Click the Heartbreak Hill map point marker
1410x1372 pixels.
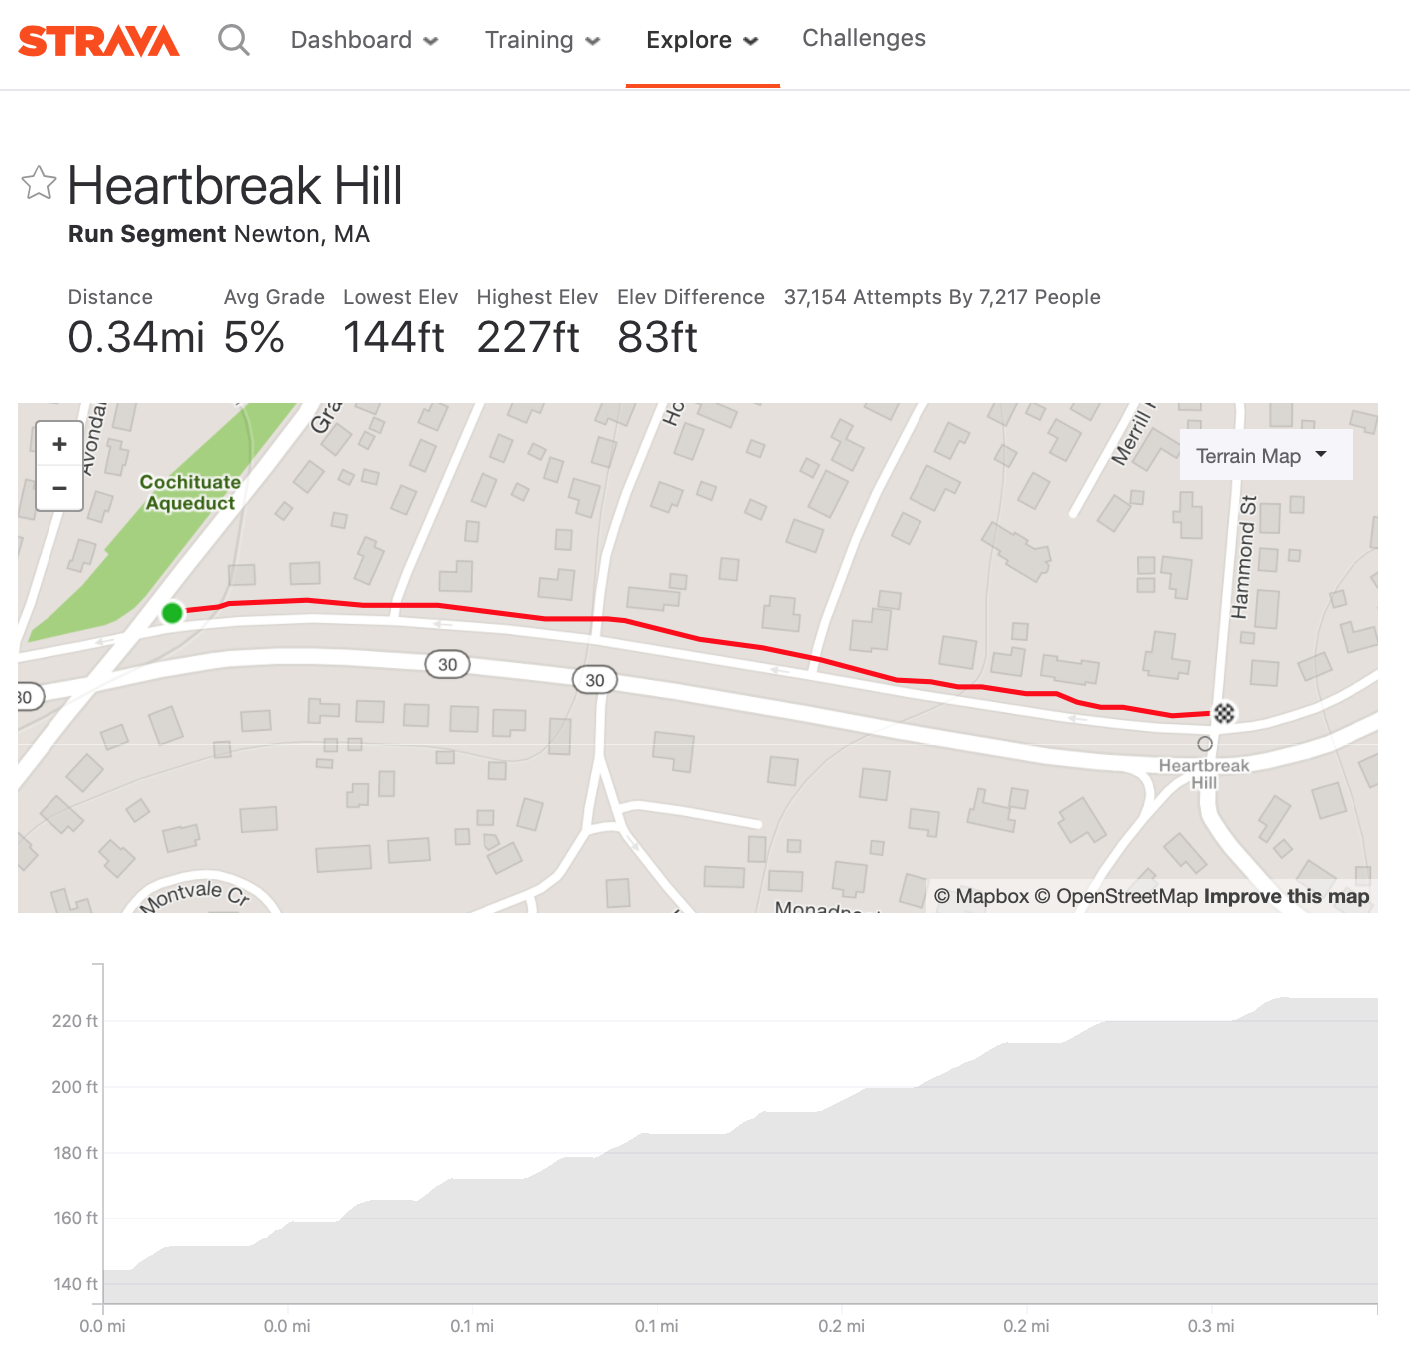[1205, 744]
